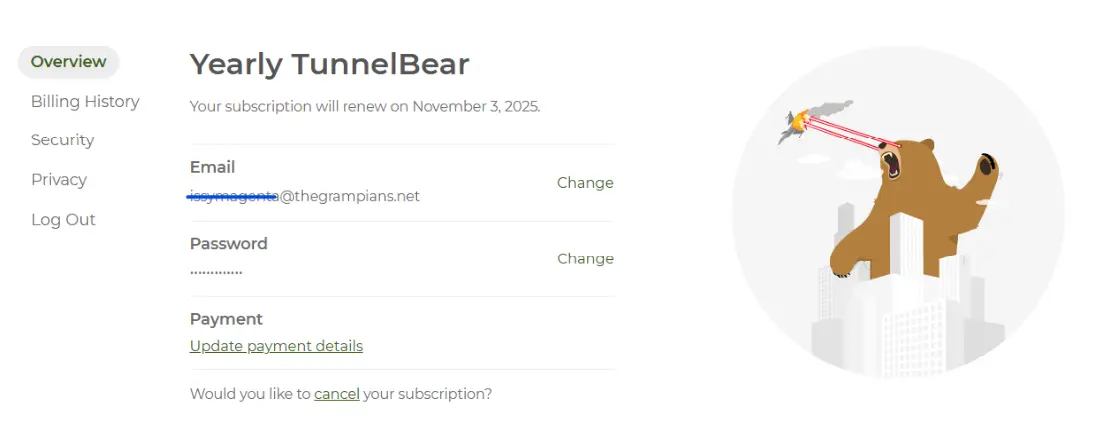The height and width of the screenshot is (446, 1115).
Task: Open the Overview section in sidebar
Action: (x=68, y=62)
